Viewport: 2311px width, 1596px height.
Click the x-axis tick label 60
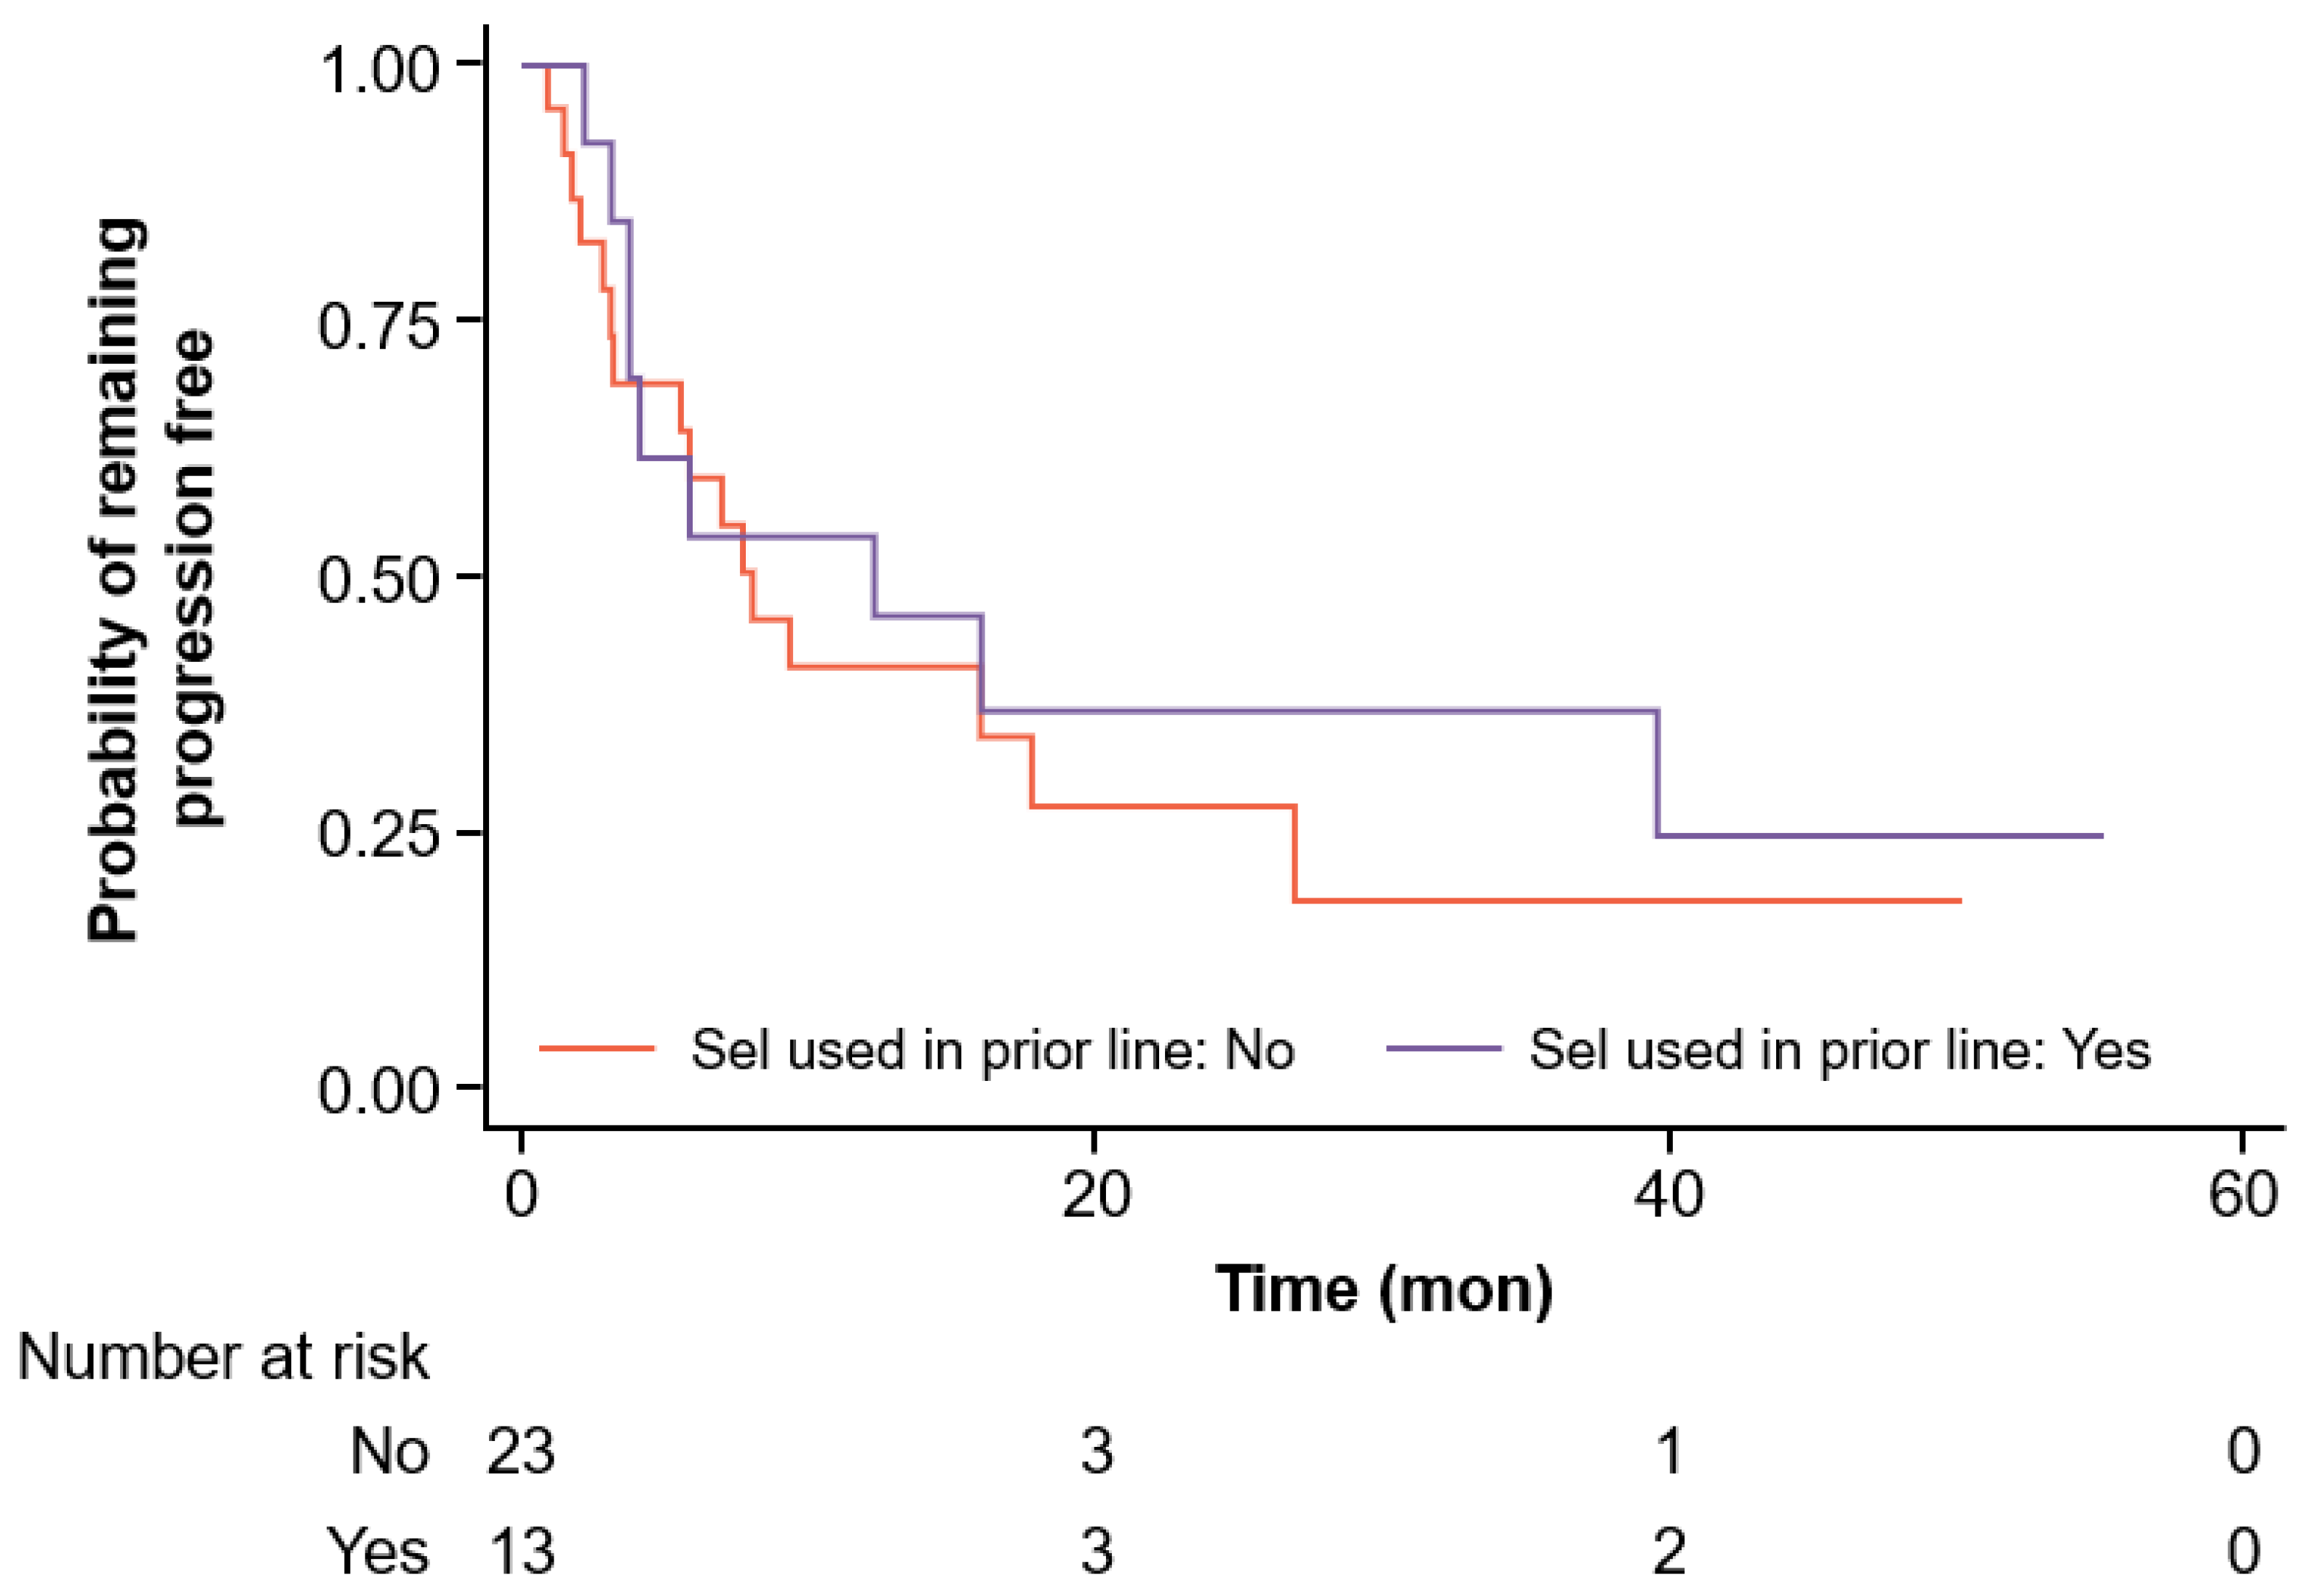coord(2243,1194)
